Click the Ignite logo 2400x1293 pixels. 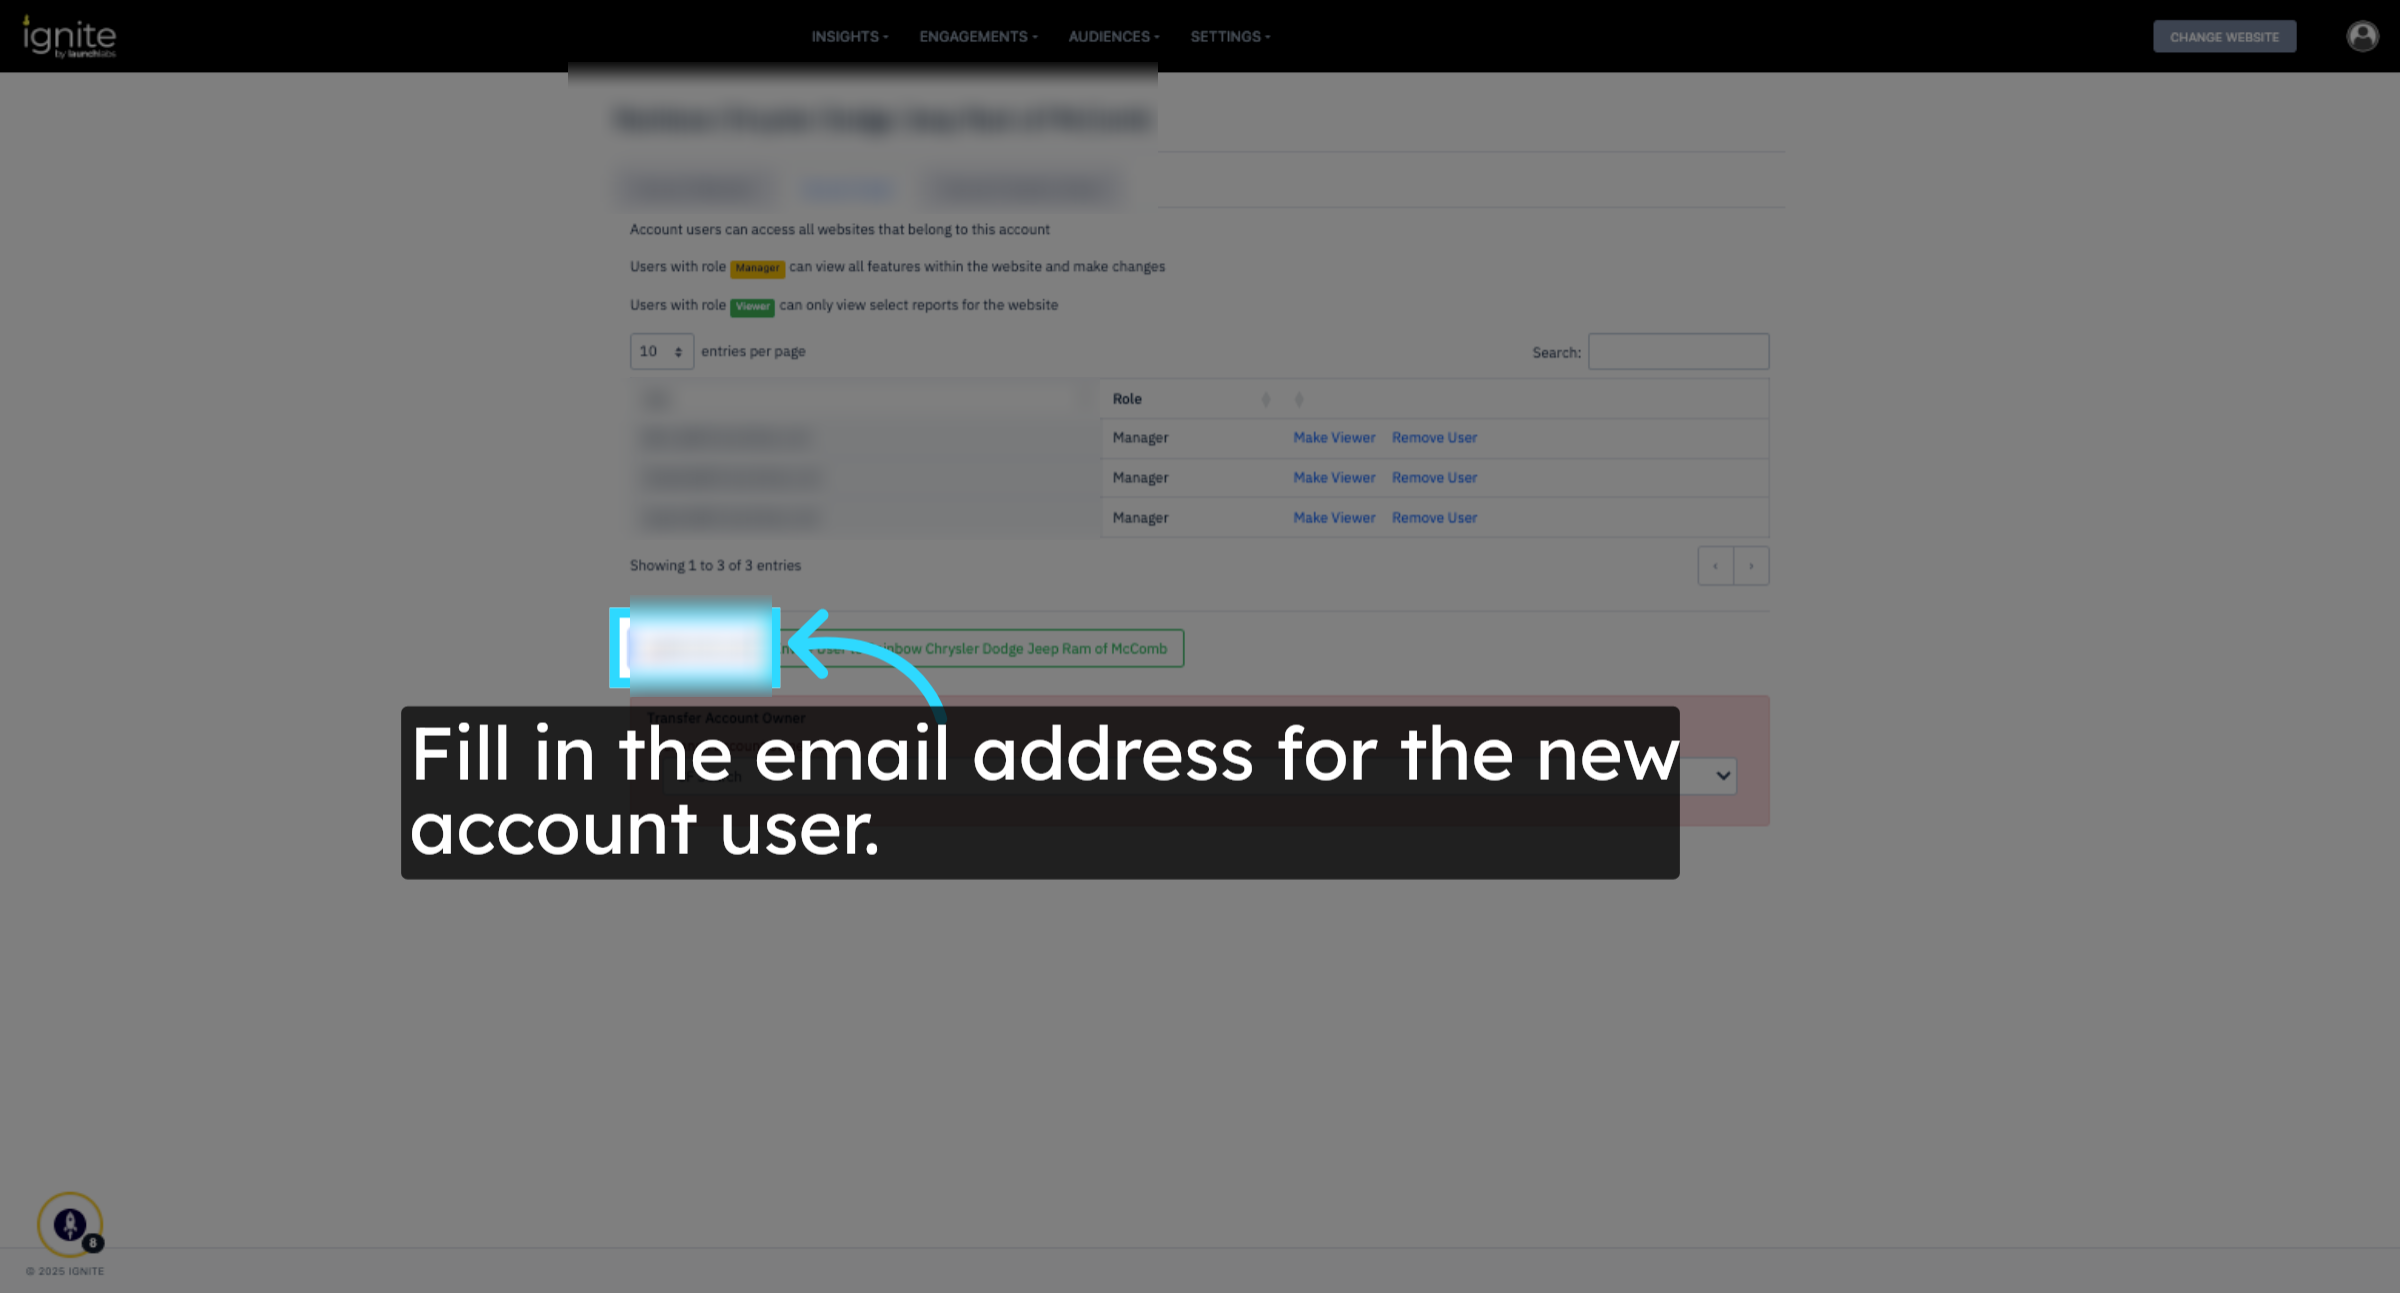[69, 37]
